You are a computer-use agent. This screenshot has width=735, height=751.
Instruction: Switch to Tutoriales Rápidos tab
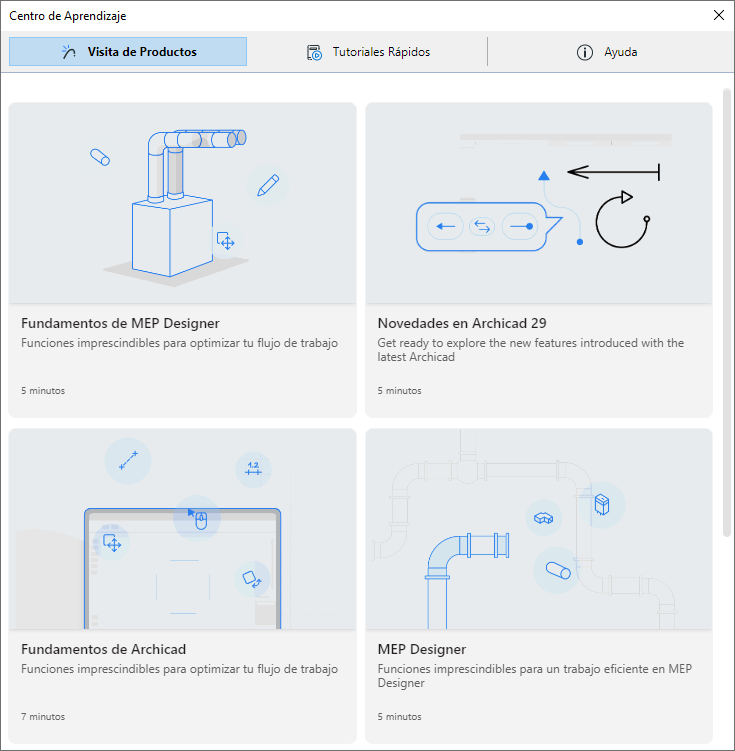click(x=368, y=52)
